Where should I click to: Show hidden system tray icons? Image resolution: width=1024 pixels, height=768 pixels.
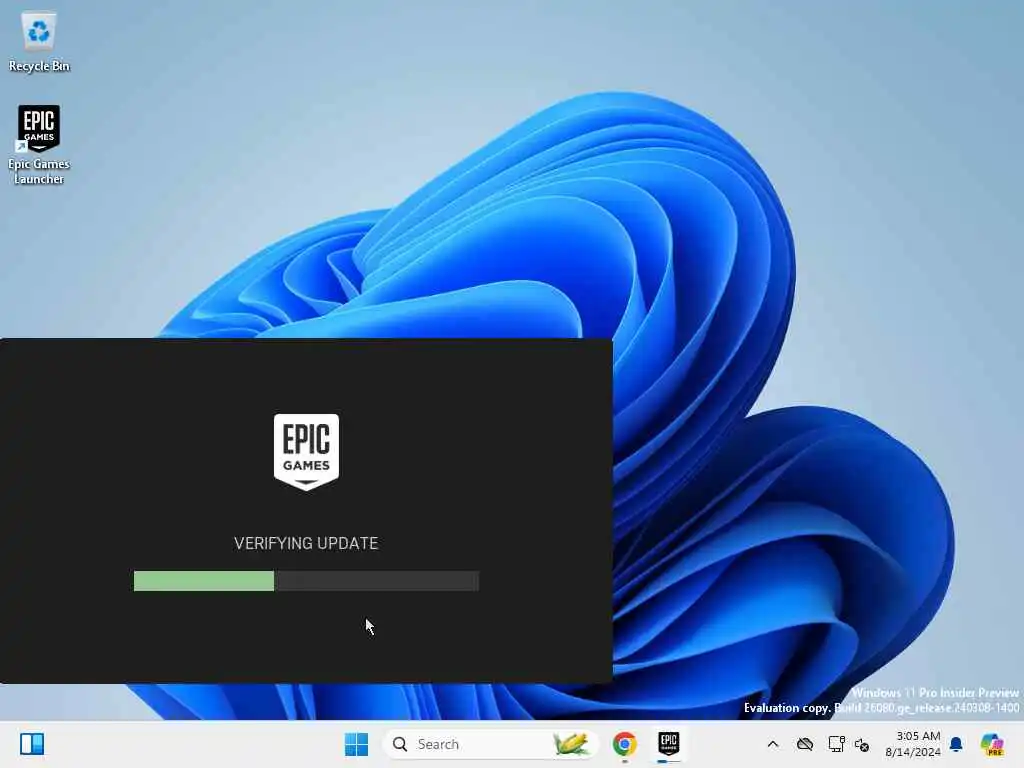coord(773,744)
